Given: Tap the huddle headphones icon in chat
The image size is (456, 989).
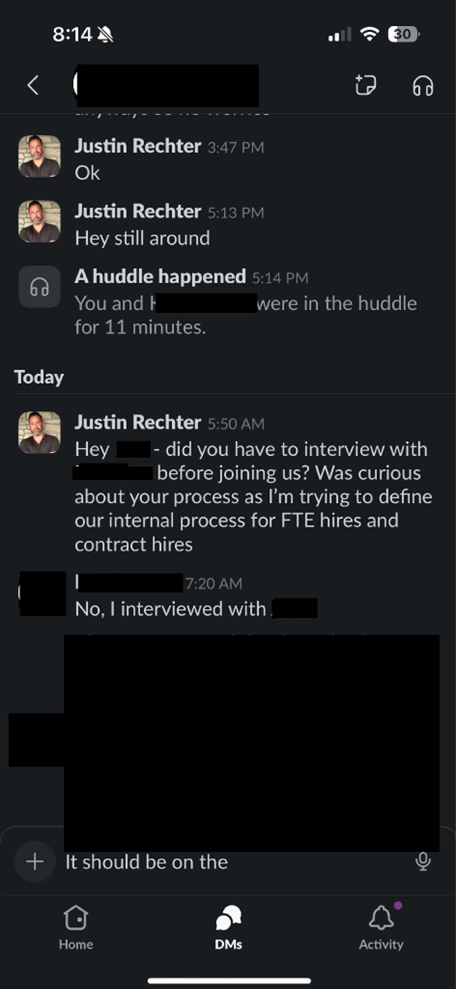Looking at the screenshot, I should [x=39, y=287].
